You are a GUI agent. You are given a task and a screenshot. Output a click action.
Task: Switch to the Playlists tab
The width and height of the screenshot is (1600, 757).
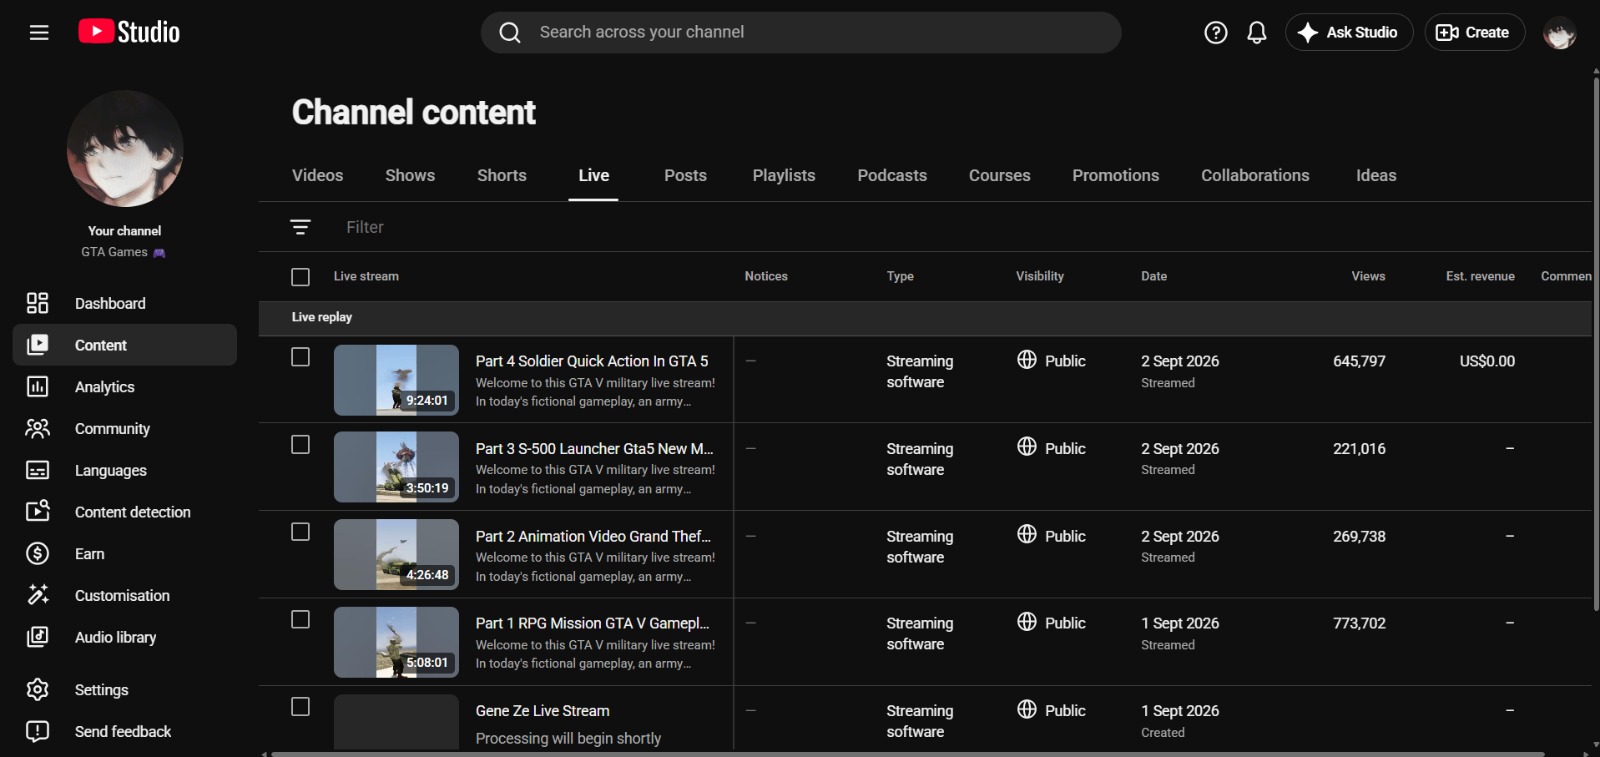[784, 175]
